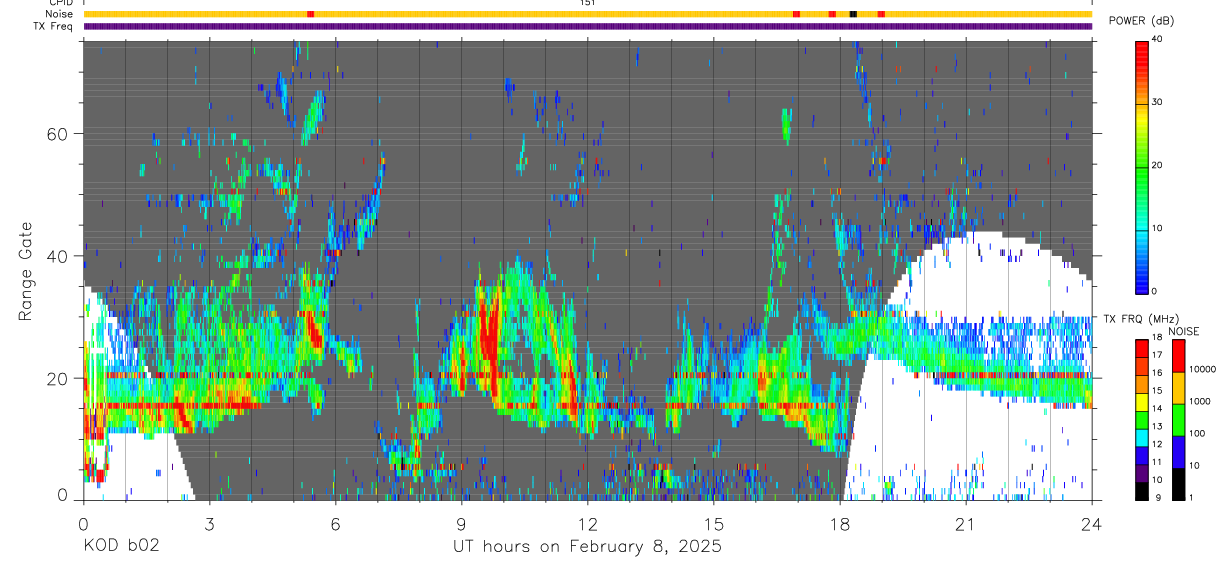1228x567 pixels.
Task: Click the 9 tick on UT hours axis
Action: click(x=461, y=523)
